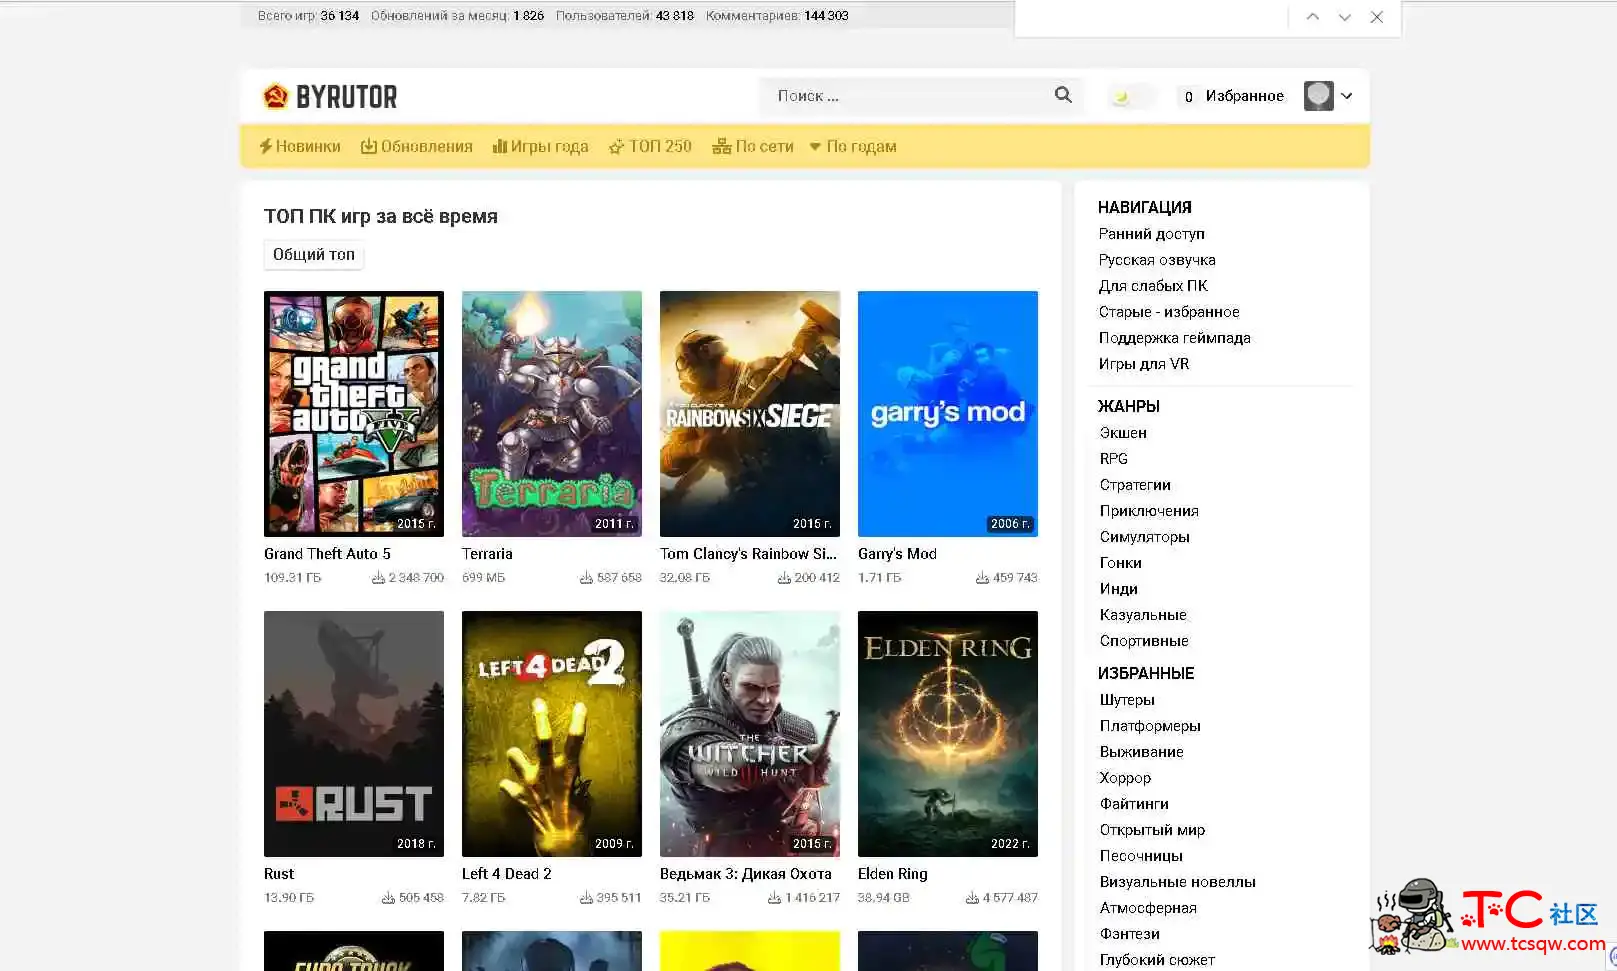Toggle the dark/light theme switch
The width and height of the screenshot is (1617, 971).
click(x=1132, y=97)
